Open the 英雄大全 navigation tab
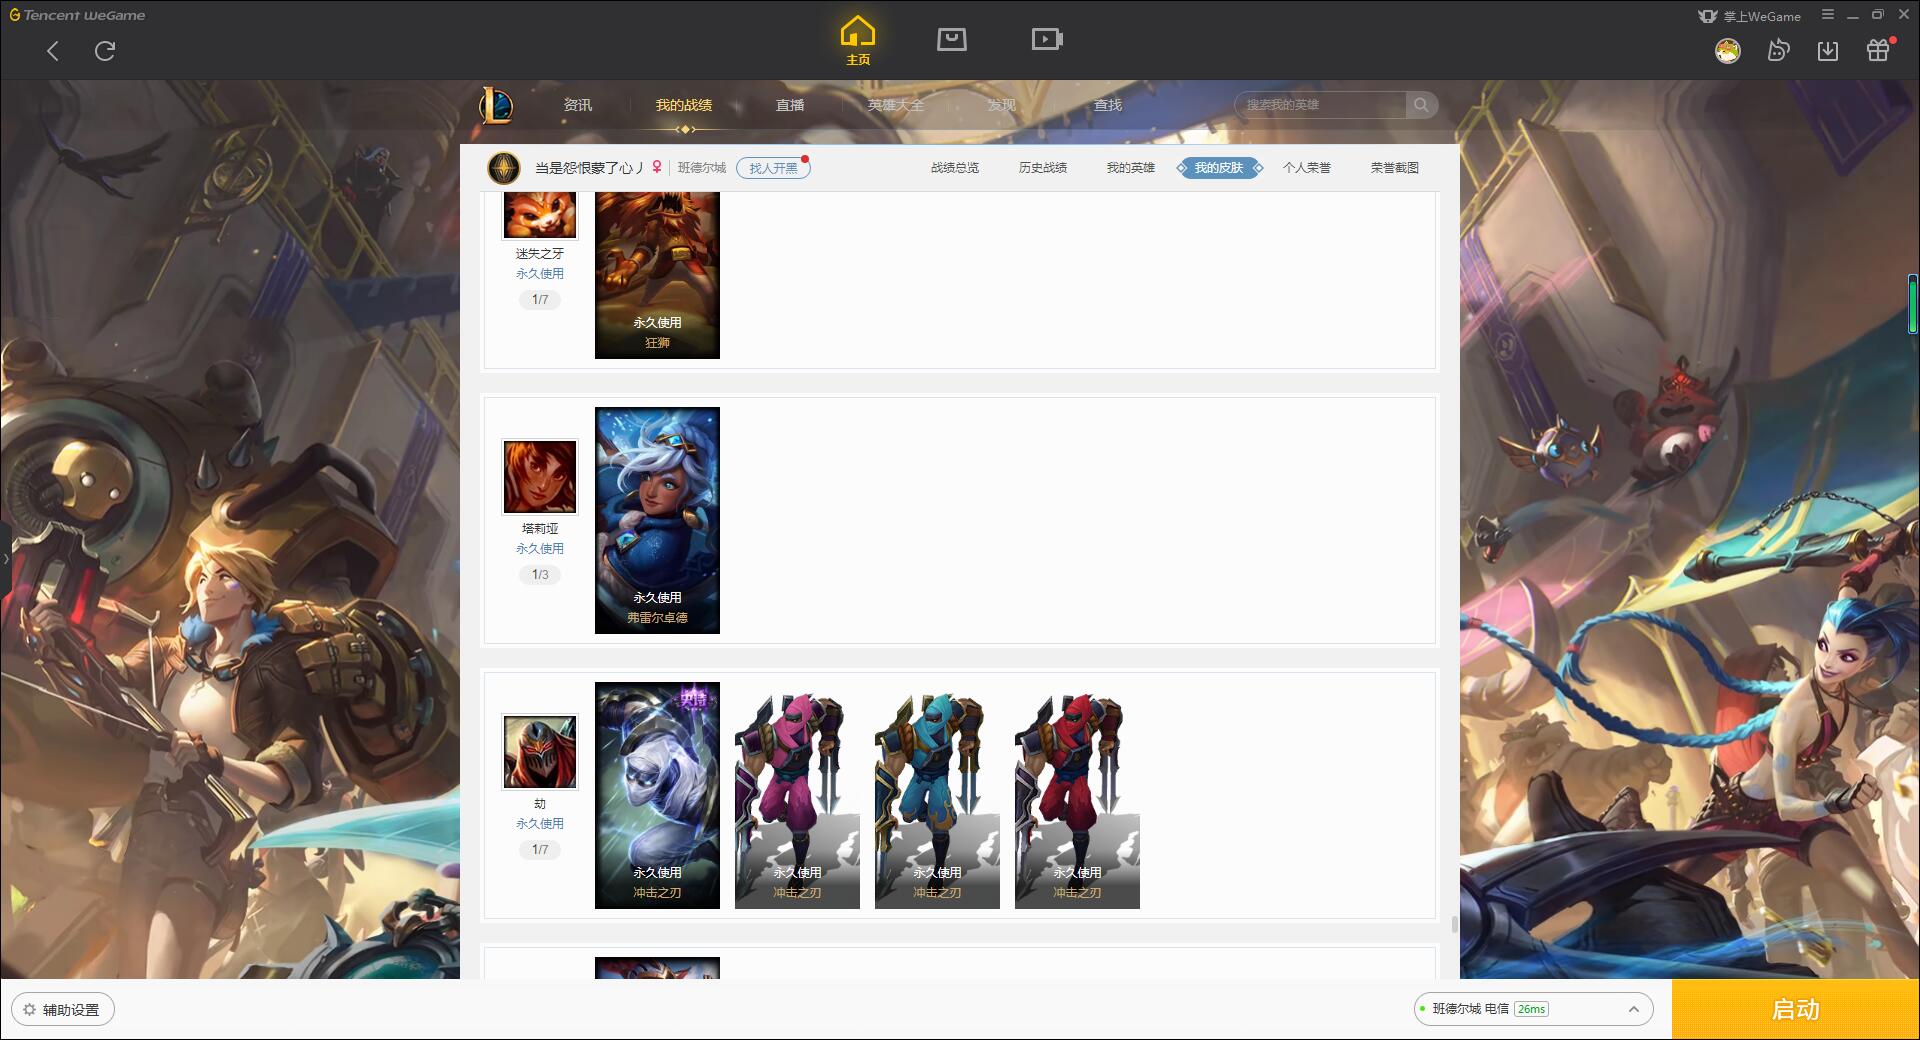The height and width of the screenshot is (1040, 1920). [896, 105]
